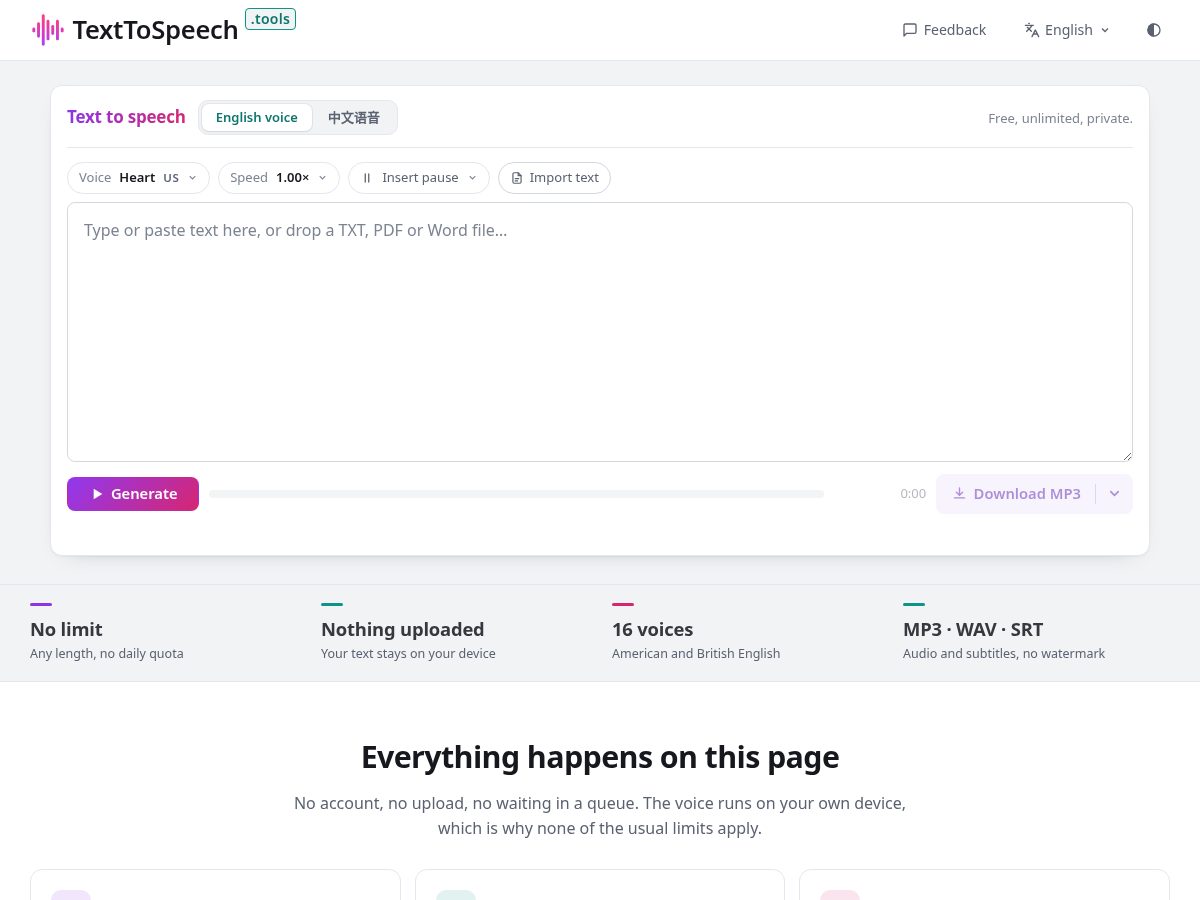Open the English language dropdown

pos(1067,30)
